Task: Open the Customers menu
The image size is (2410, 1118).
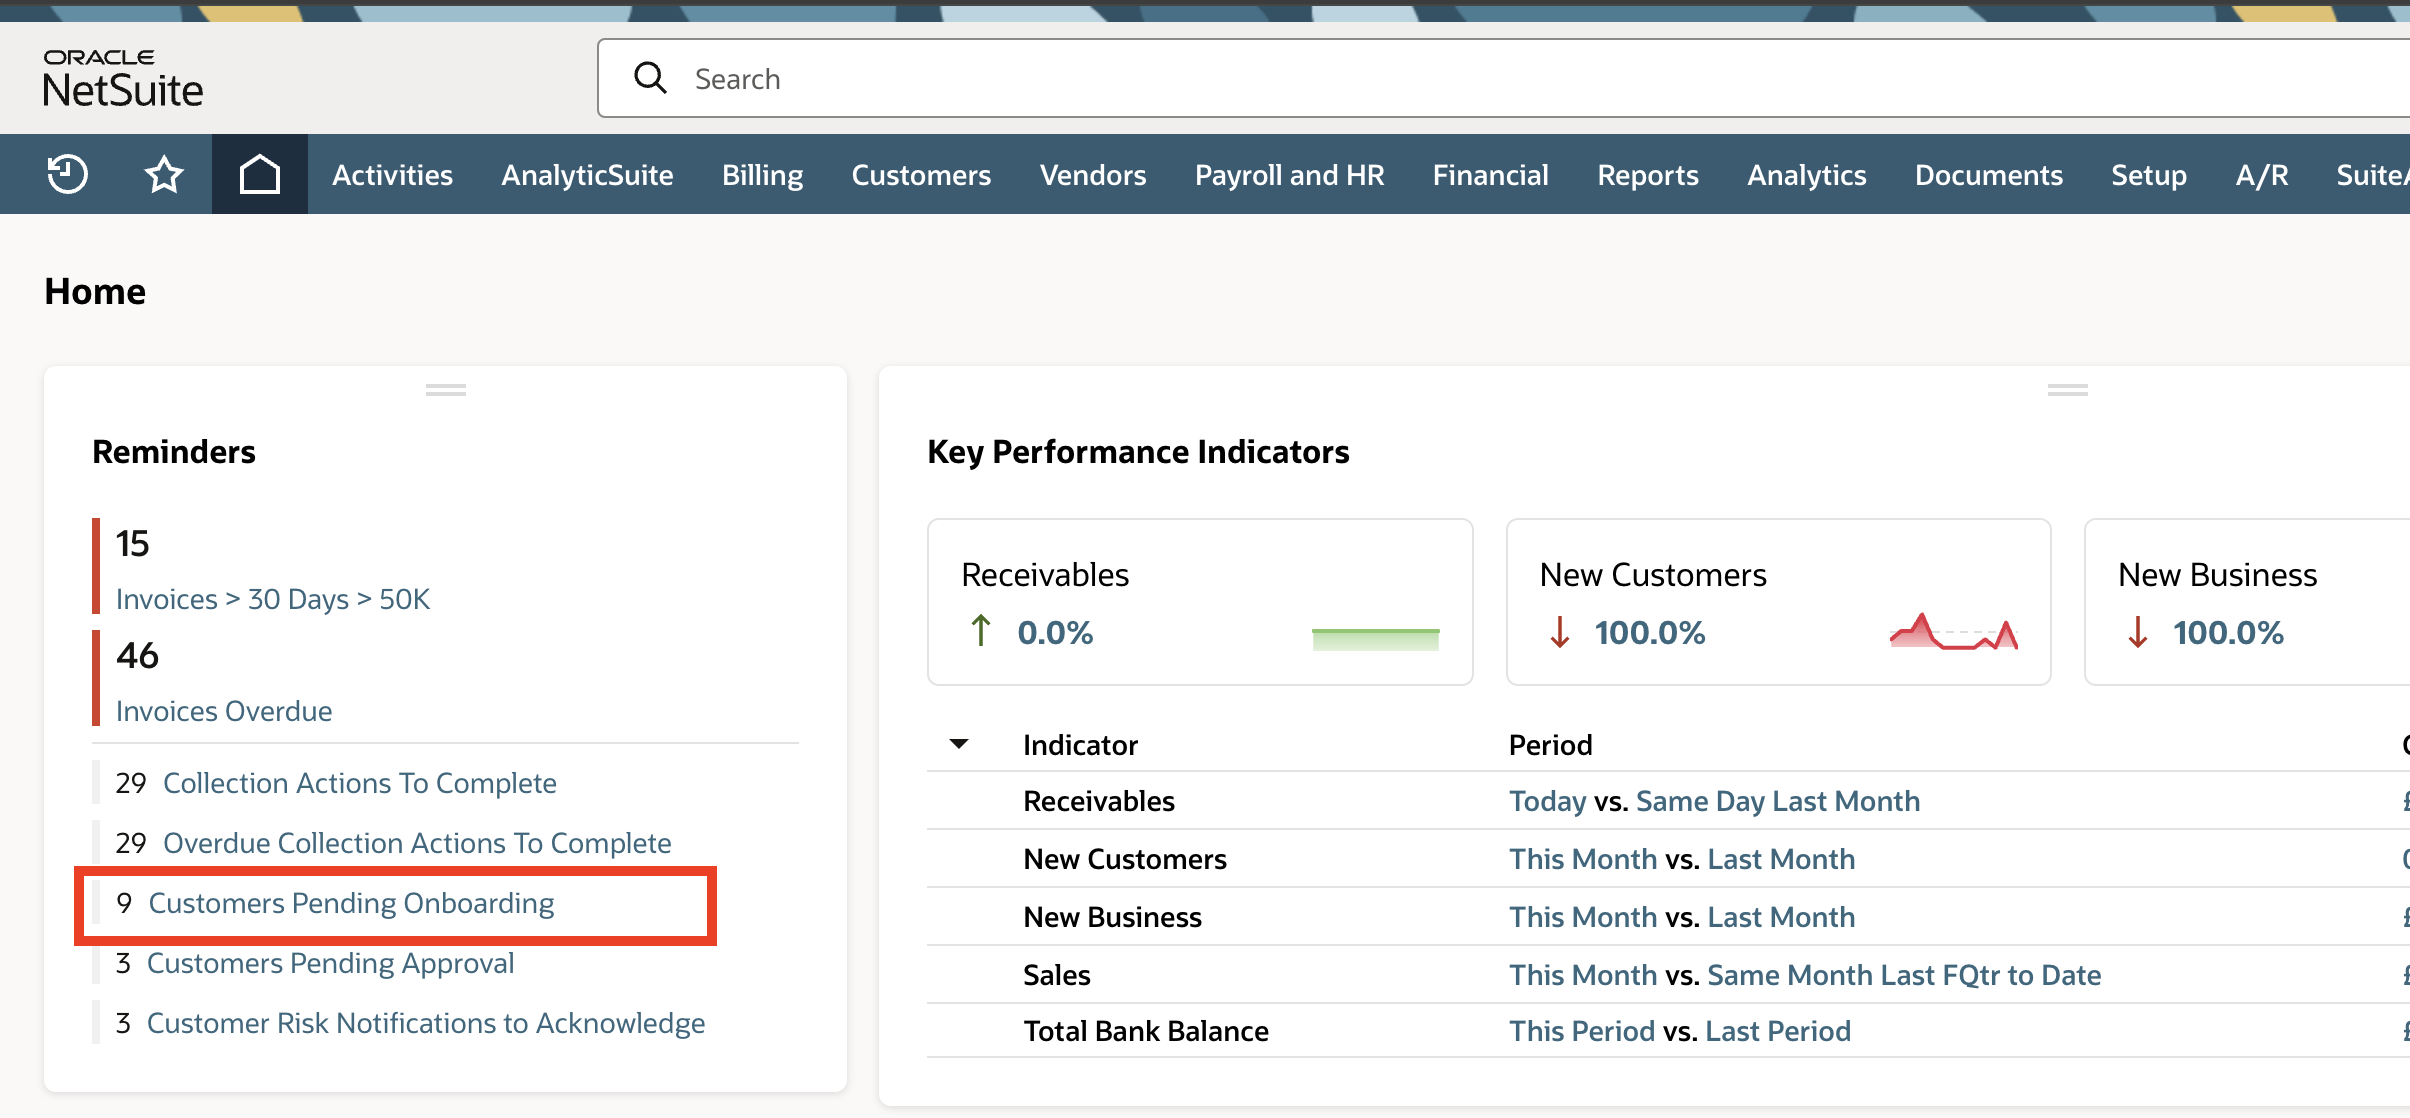Action: [921, 175]
